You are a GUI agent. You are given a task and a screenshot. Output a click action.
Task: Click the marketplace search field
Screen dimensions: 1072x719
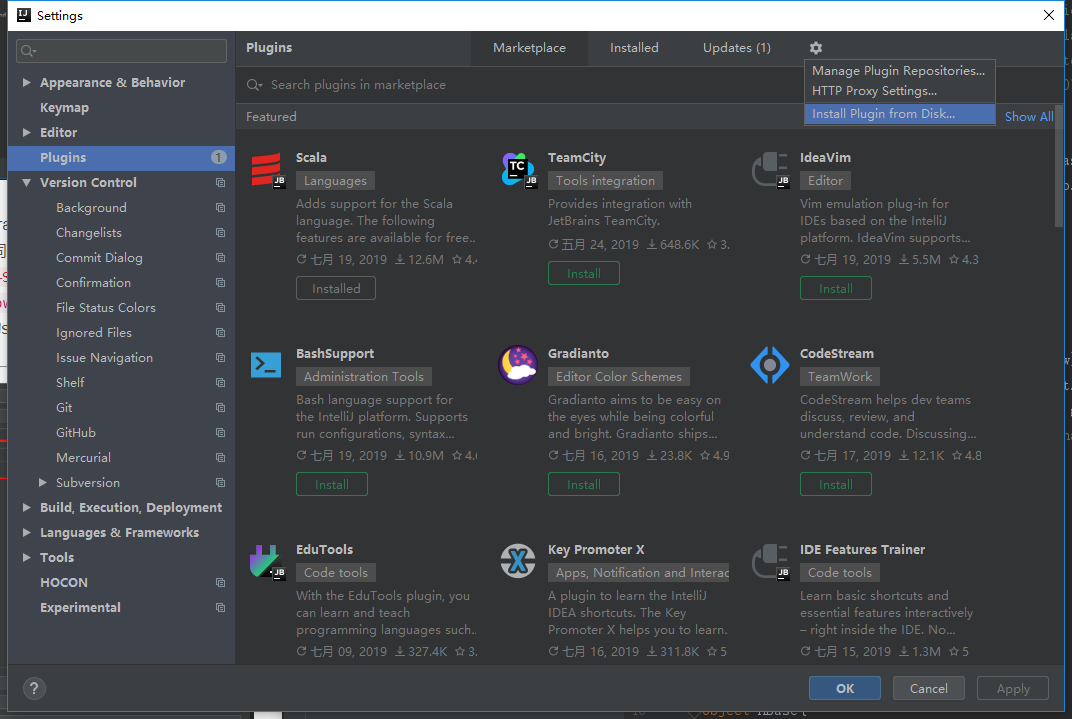tap(500, 84)
